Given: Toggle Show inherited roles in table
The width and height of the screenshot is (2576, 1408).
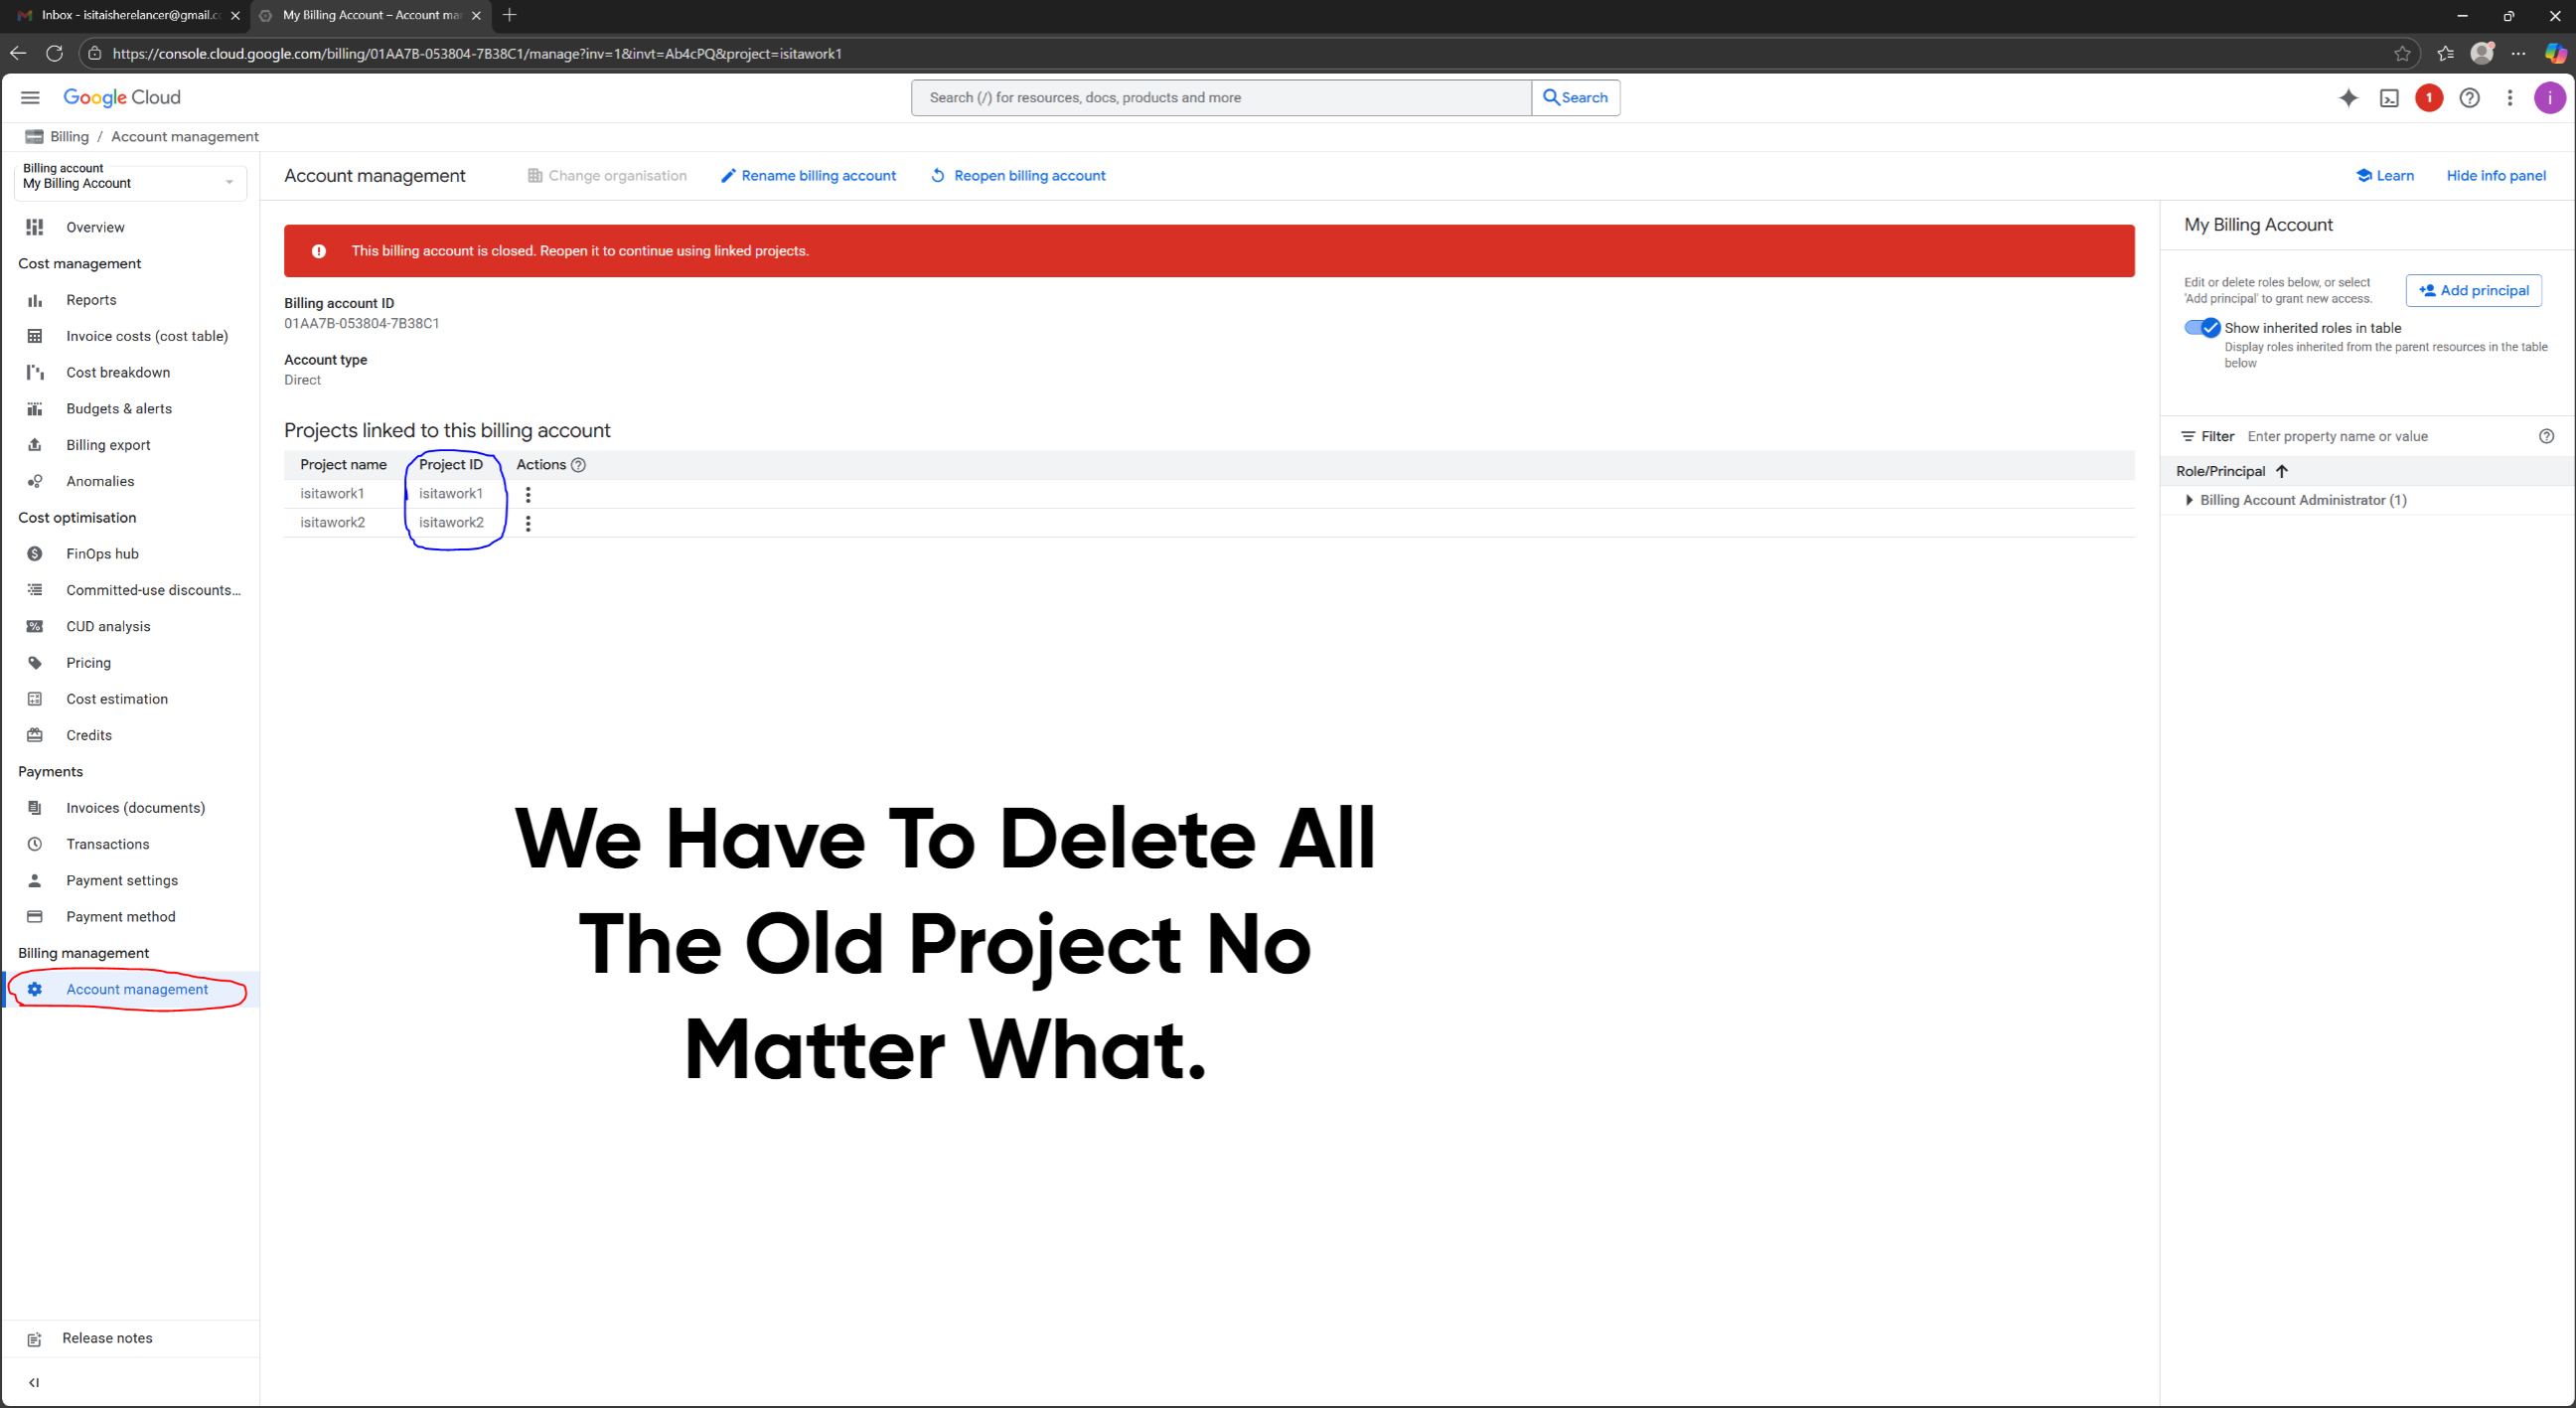Looking at the screenshot, I should pyautogui.click(x=2201, y=328).
